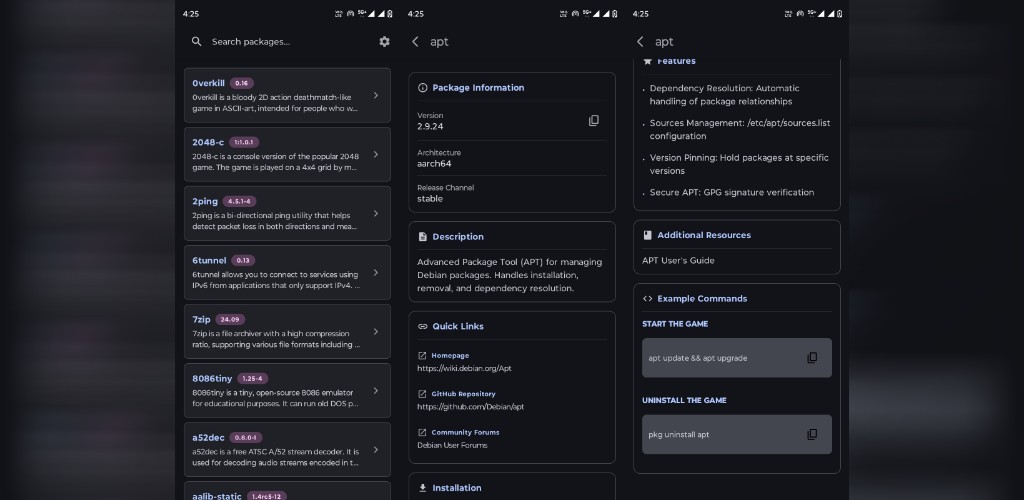Click the Secure APT feature line
Image resolution: width=1024 pixels, height=500 pixels.
731,193
